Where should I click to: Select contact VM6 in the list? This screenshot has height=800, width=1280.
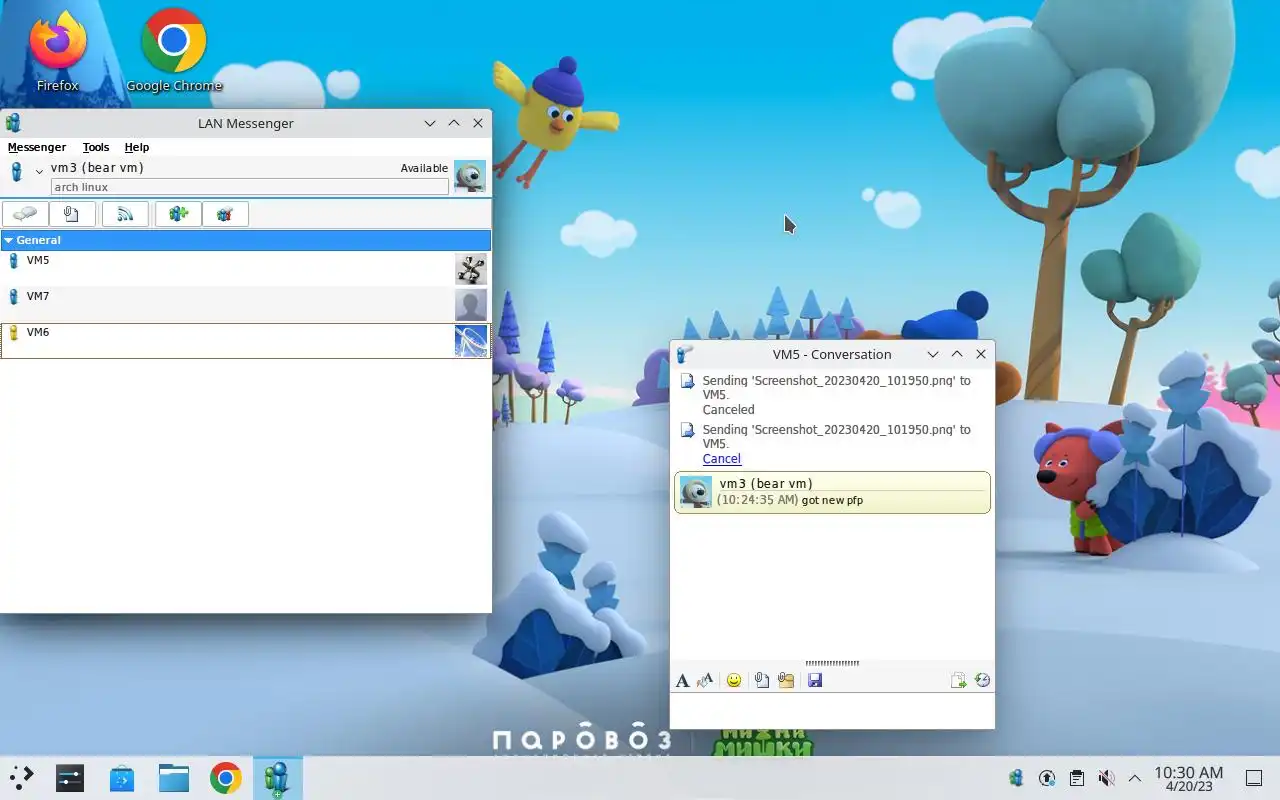245,341
